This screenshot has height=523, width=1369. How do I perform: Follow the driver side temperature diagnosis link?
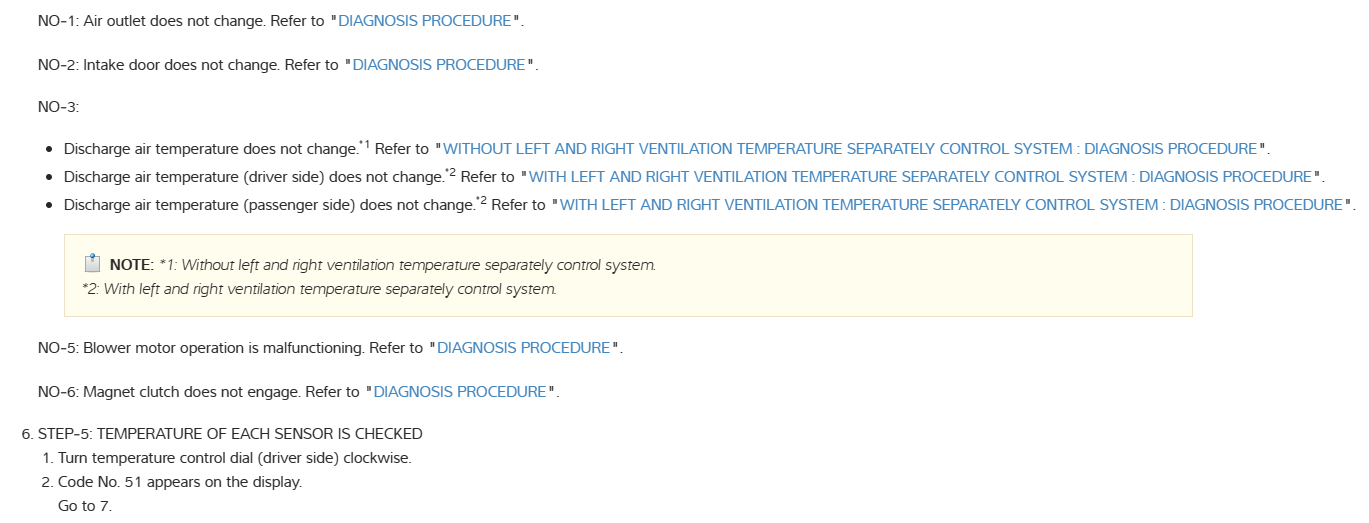click(919, 177)
